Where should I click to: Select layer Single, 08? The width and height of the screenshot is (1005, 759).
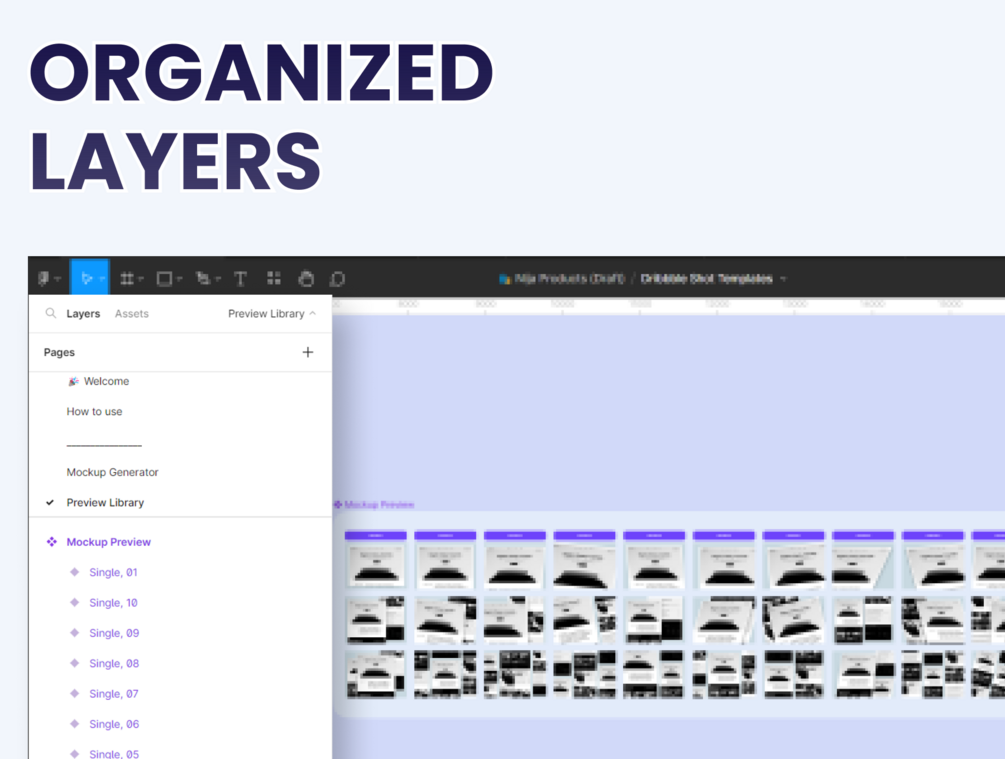[114, 663]
